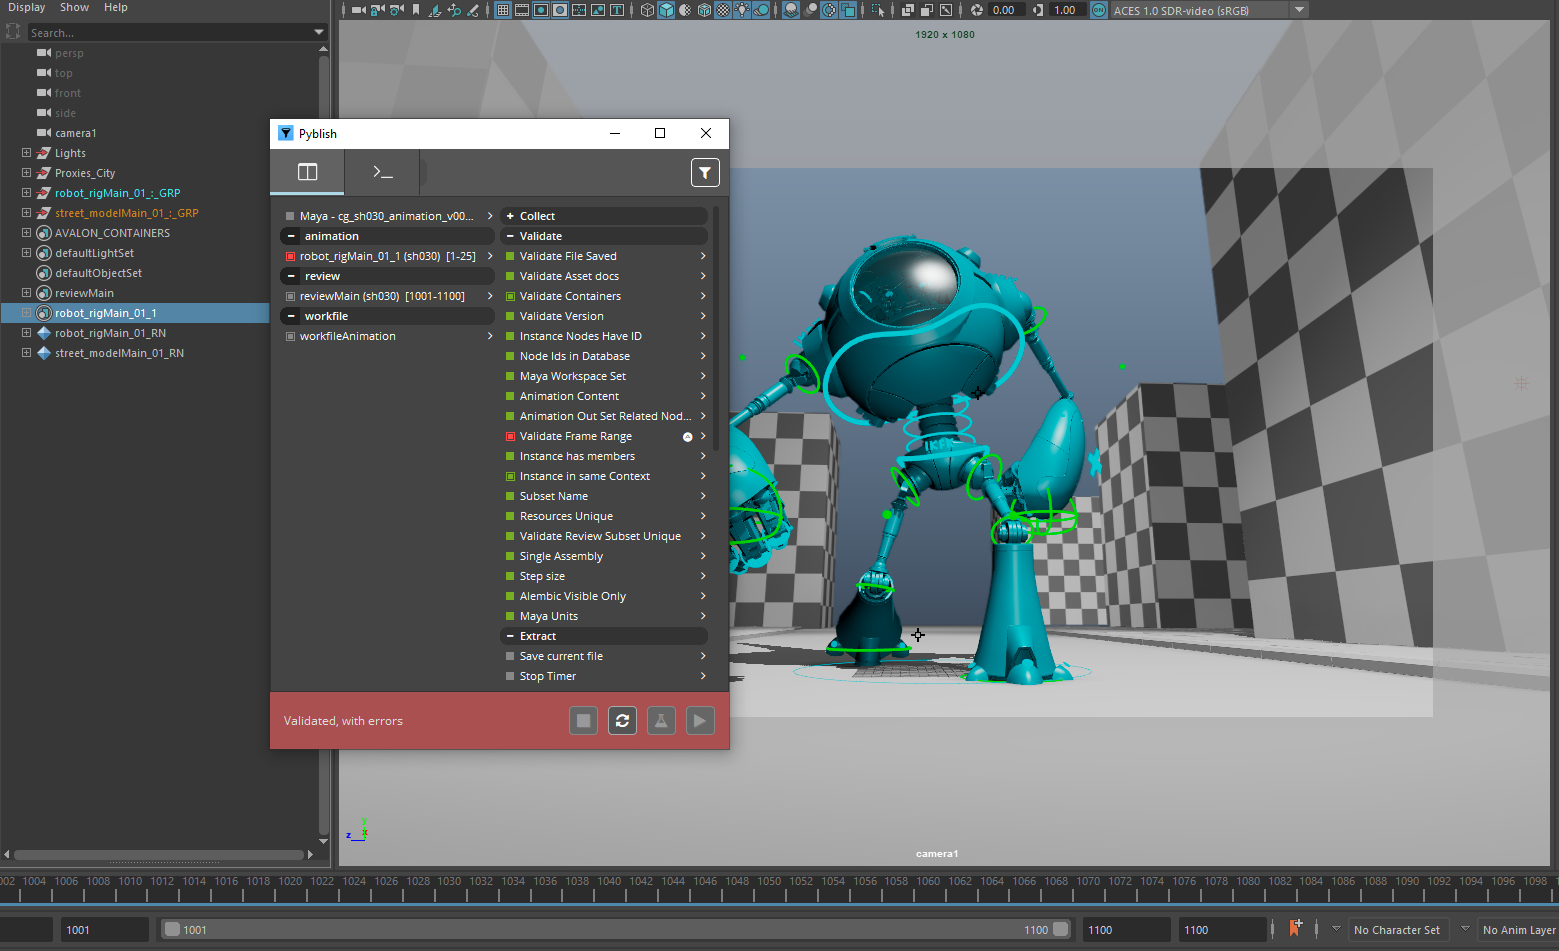The height and width of the screenshot is (951, 1559).
Task: Click the refresh/reset icon in Pyblish
Action: pyautogui.click(x=622, y=720)
